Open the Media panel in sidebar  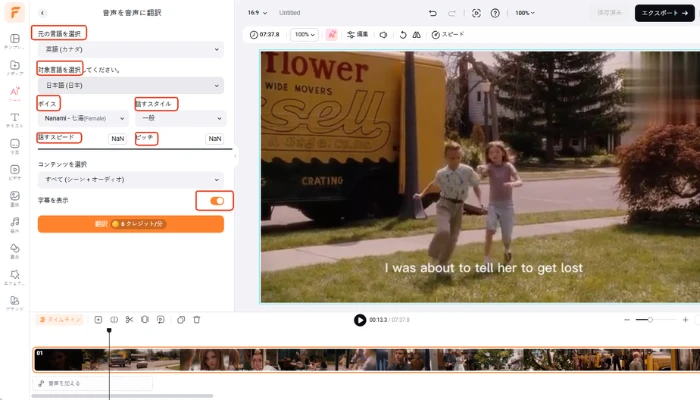[x=15, y=67]
